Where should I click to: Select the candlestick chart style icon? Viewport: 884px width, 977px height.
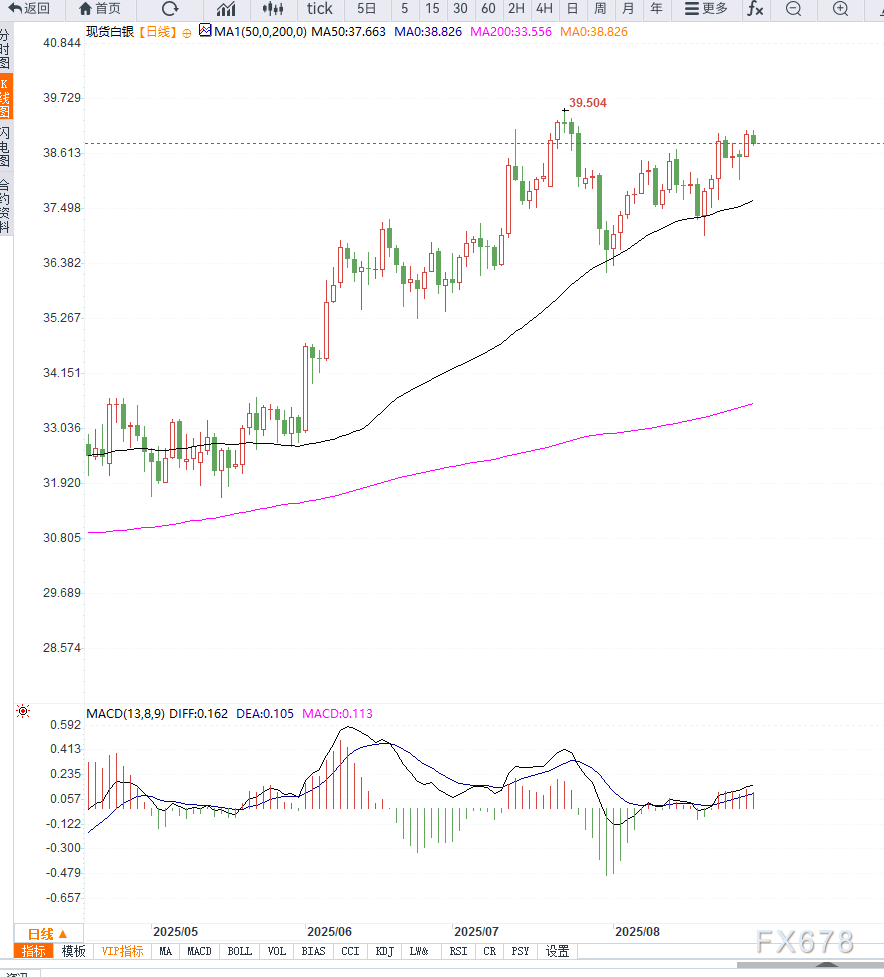pos(272,9)
